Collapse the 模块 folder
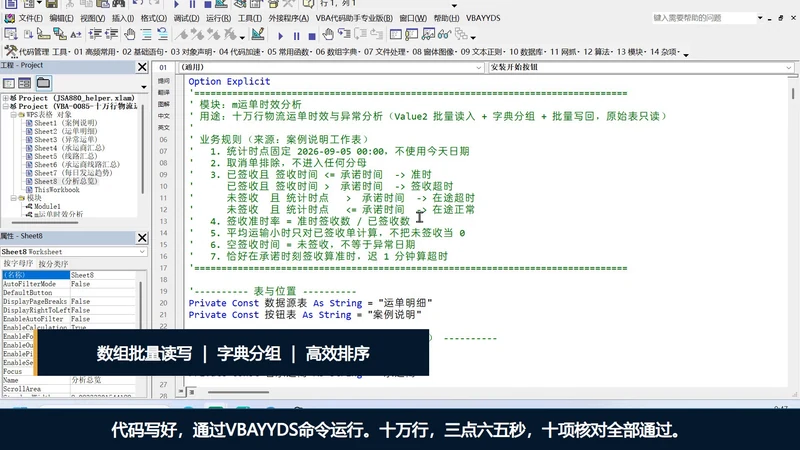 click(x=14, y=198)
